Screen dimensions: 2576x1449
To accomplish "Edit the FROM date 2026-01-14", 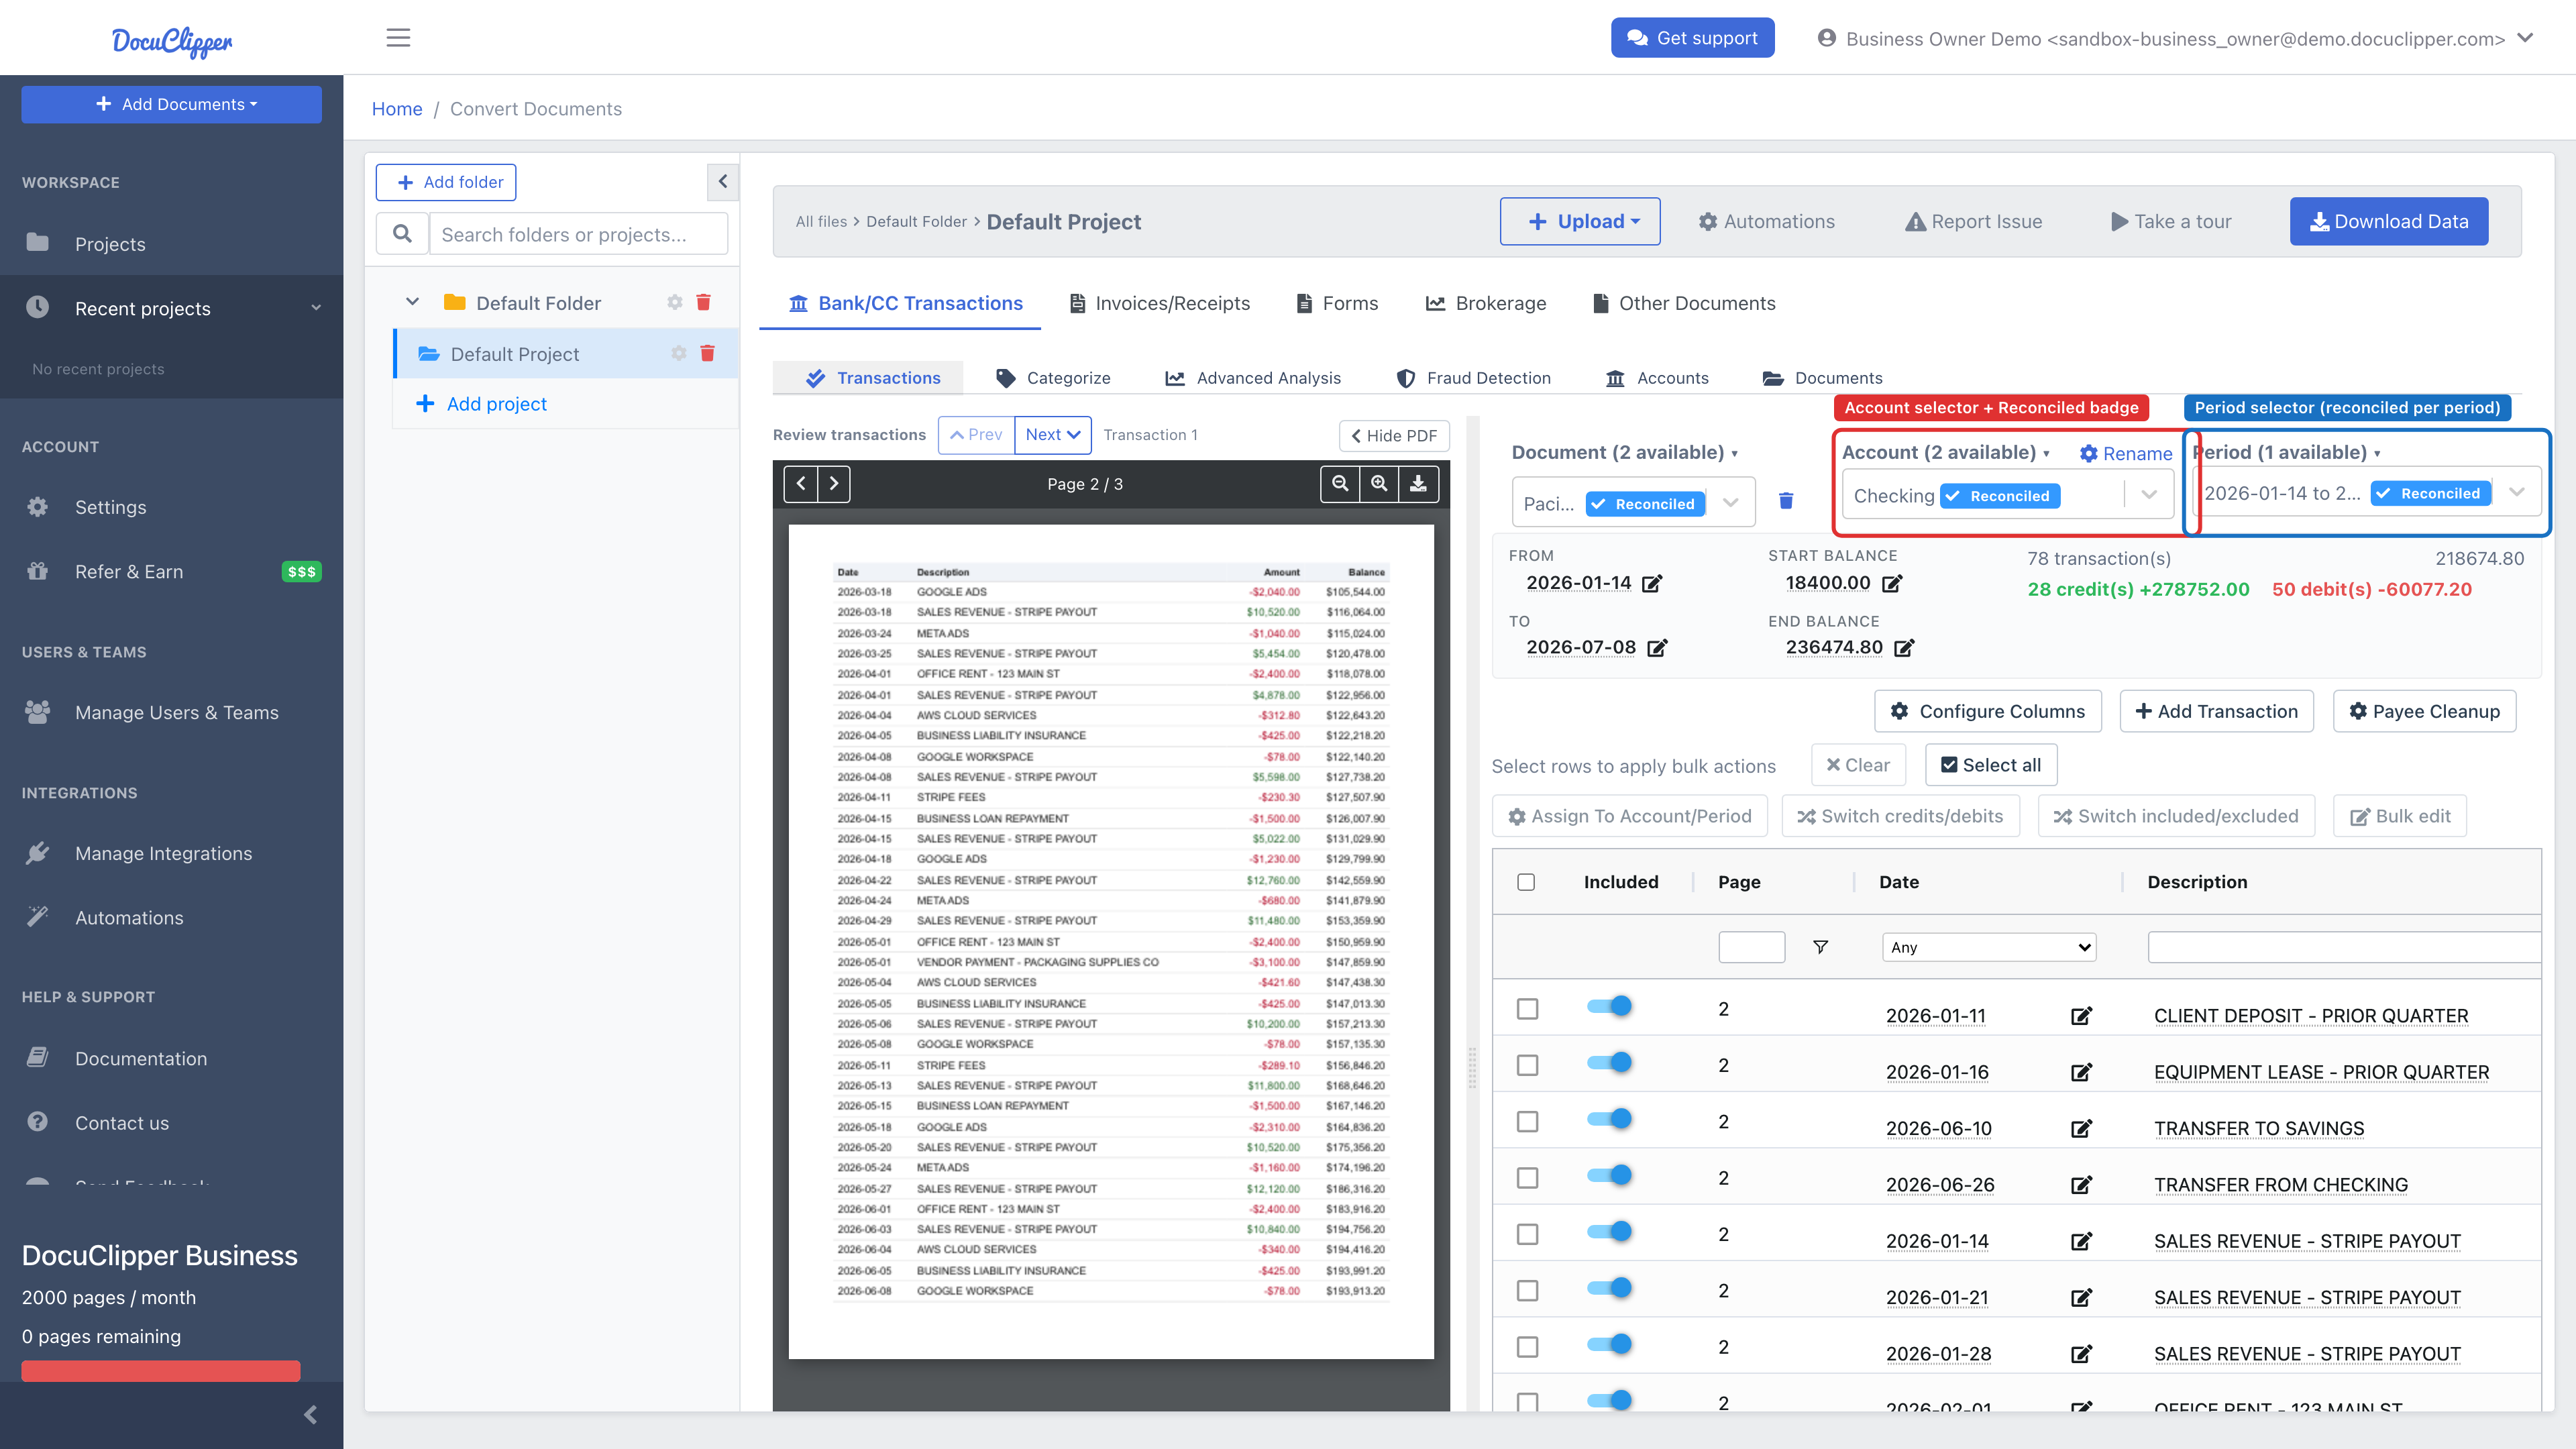I will (x=1652, y=583).
